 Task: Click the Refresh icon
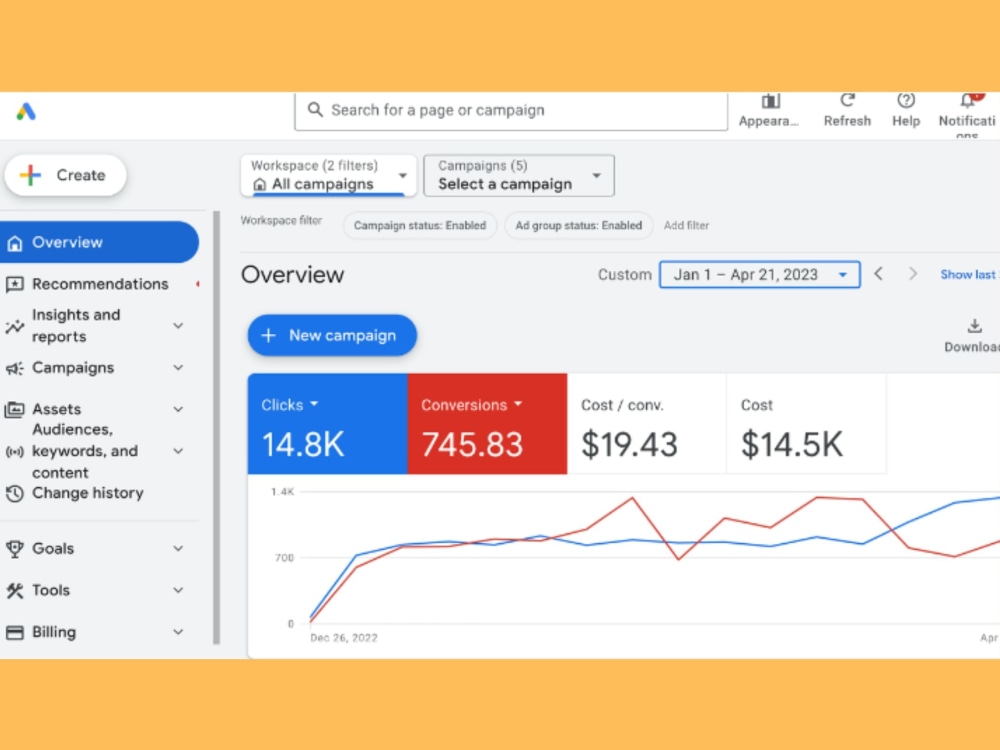click(847, 100)
